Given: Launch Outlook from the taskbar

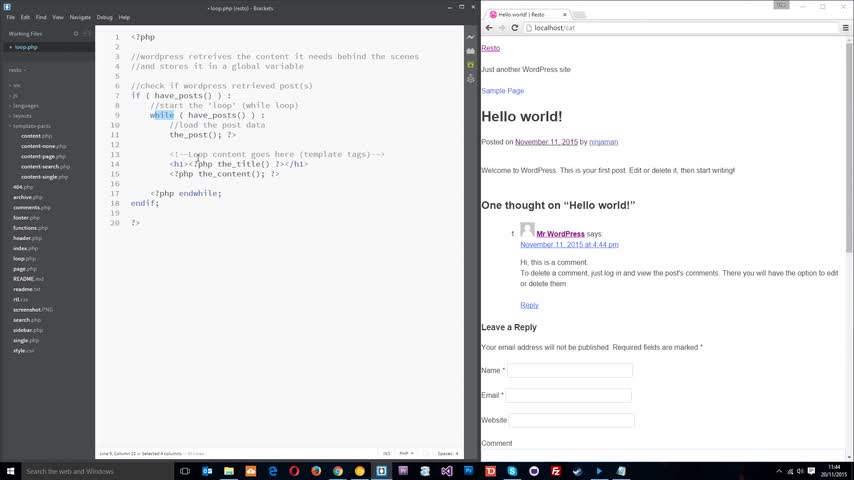Looking at the screenshot, I should pyautogui.click(x=207, y=471).
